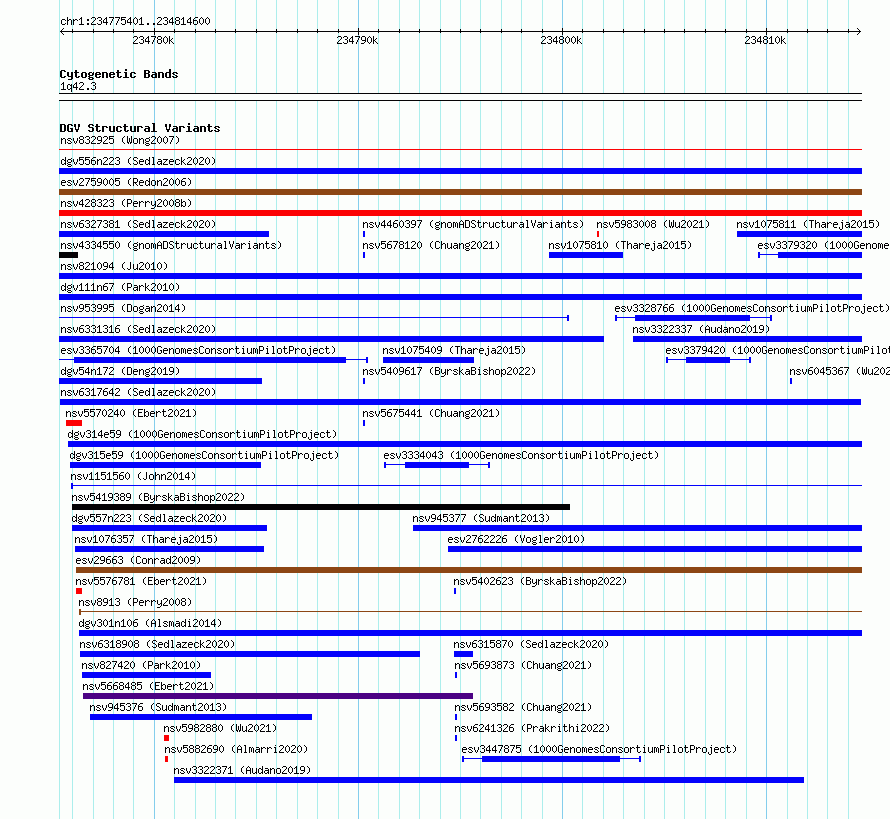The width and height of the screenshot is (890, 819).
Task: Click the red nsv5570240 (Ebert2021) bar
Action: click(74, 423)
